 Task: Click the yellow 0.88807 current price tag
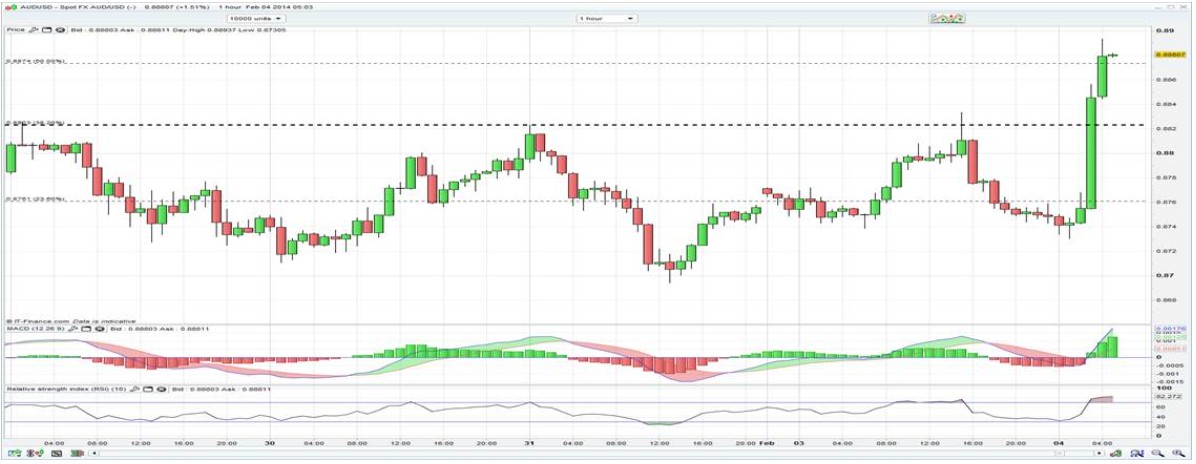click(1170, 55)
